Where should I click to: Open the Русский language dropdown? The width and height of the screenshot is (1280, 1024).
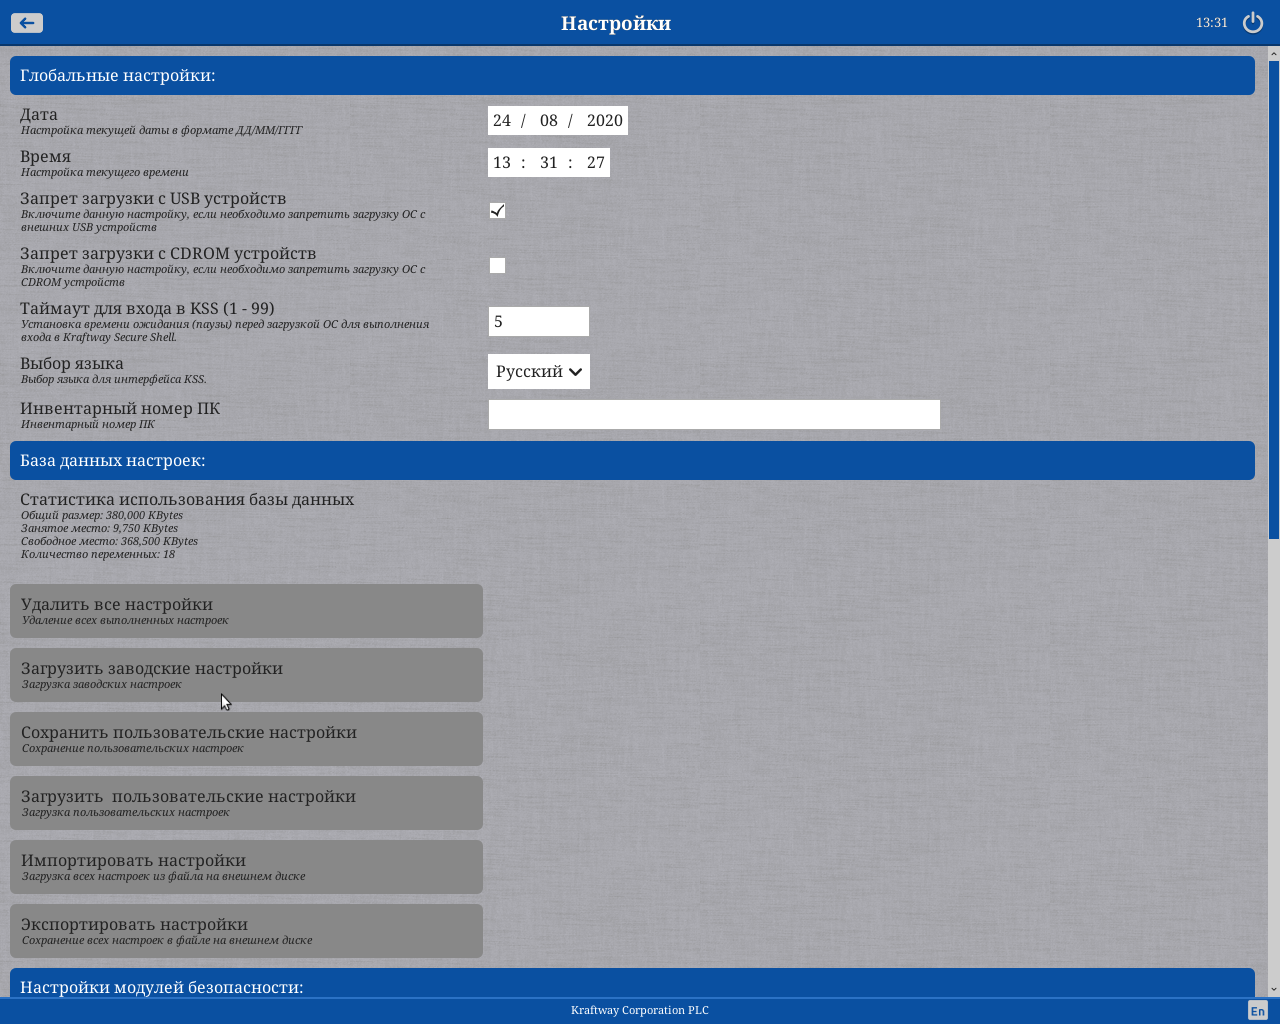click(539, 371)
